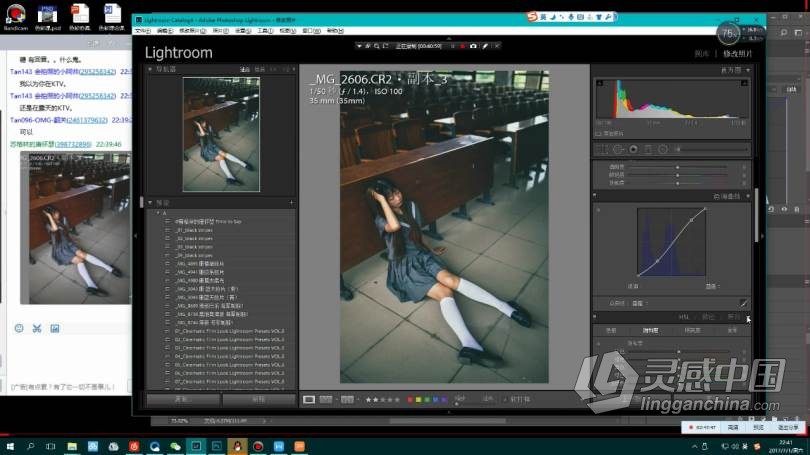Toggle the HSL panel on/off switch
The image size is (810, 455).
(595, 317)
